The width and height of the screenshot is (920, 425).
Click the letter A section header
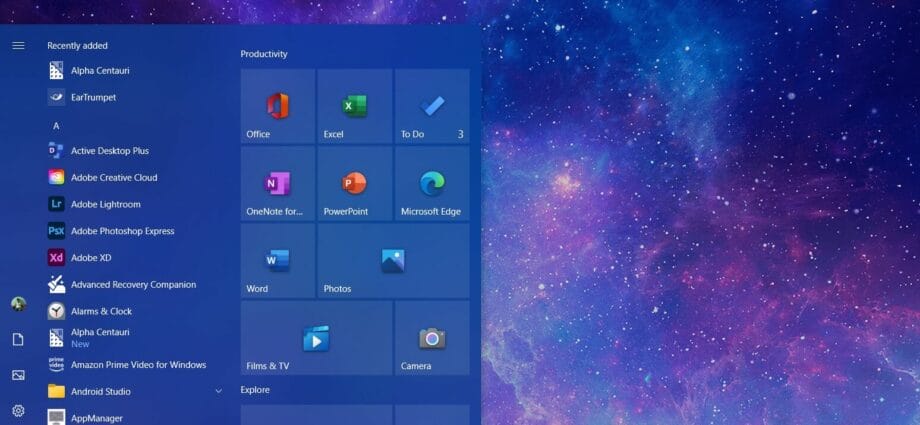point(56,126)
